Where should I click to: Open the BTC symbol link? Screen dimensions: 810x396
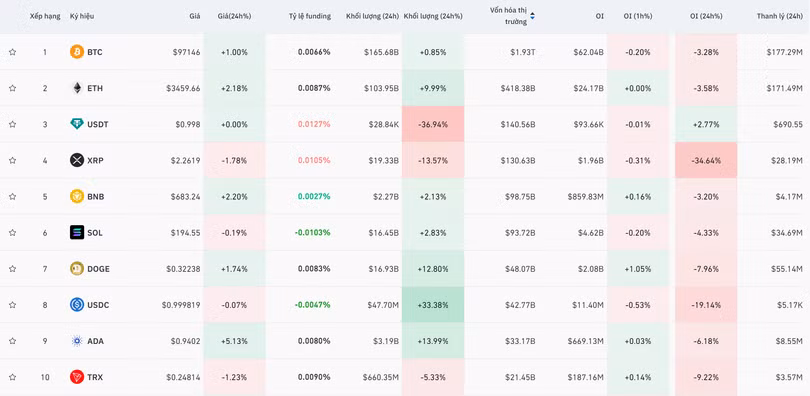click(x=95, y=52)
